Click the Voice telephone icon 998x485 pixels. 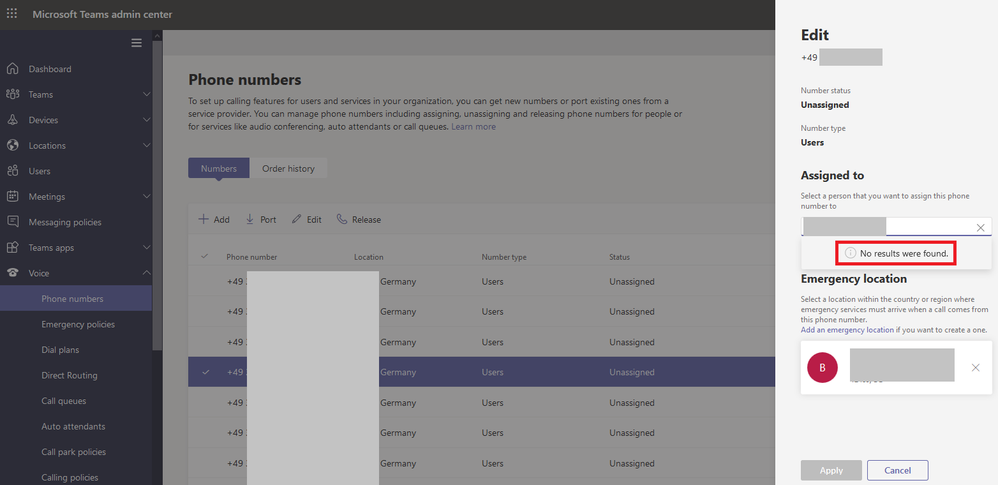pyautogui.click(x=12, y=272)
